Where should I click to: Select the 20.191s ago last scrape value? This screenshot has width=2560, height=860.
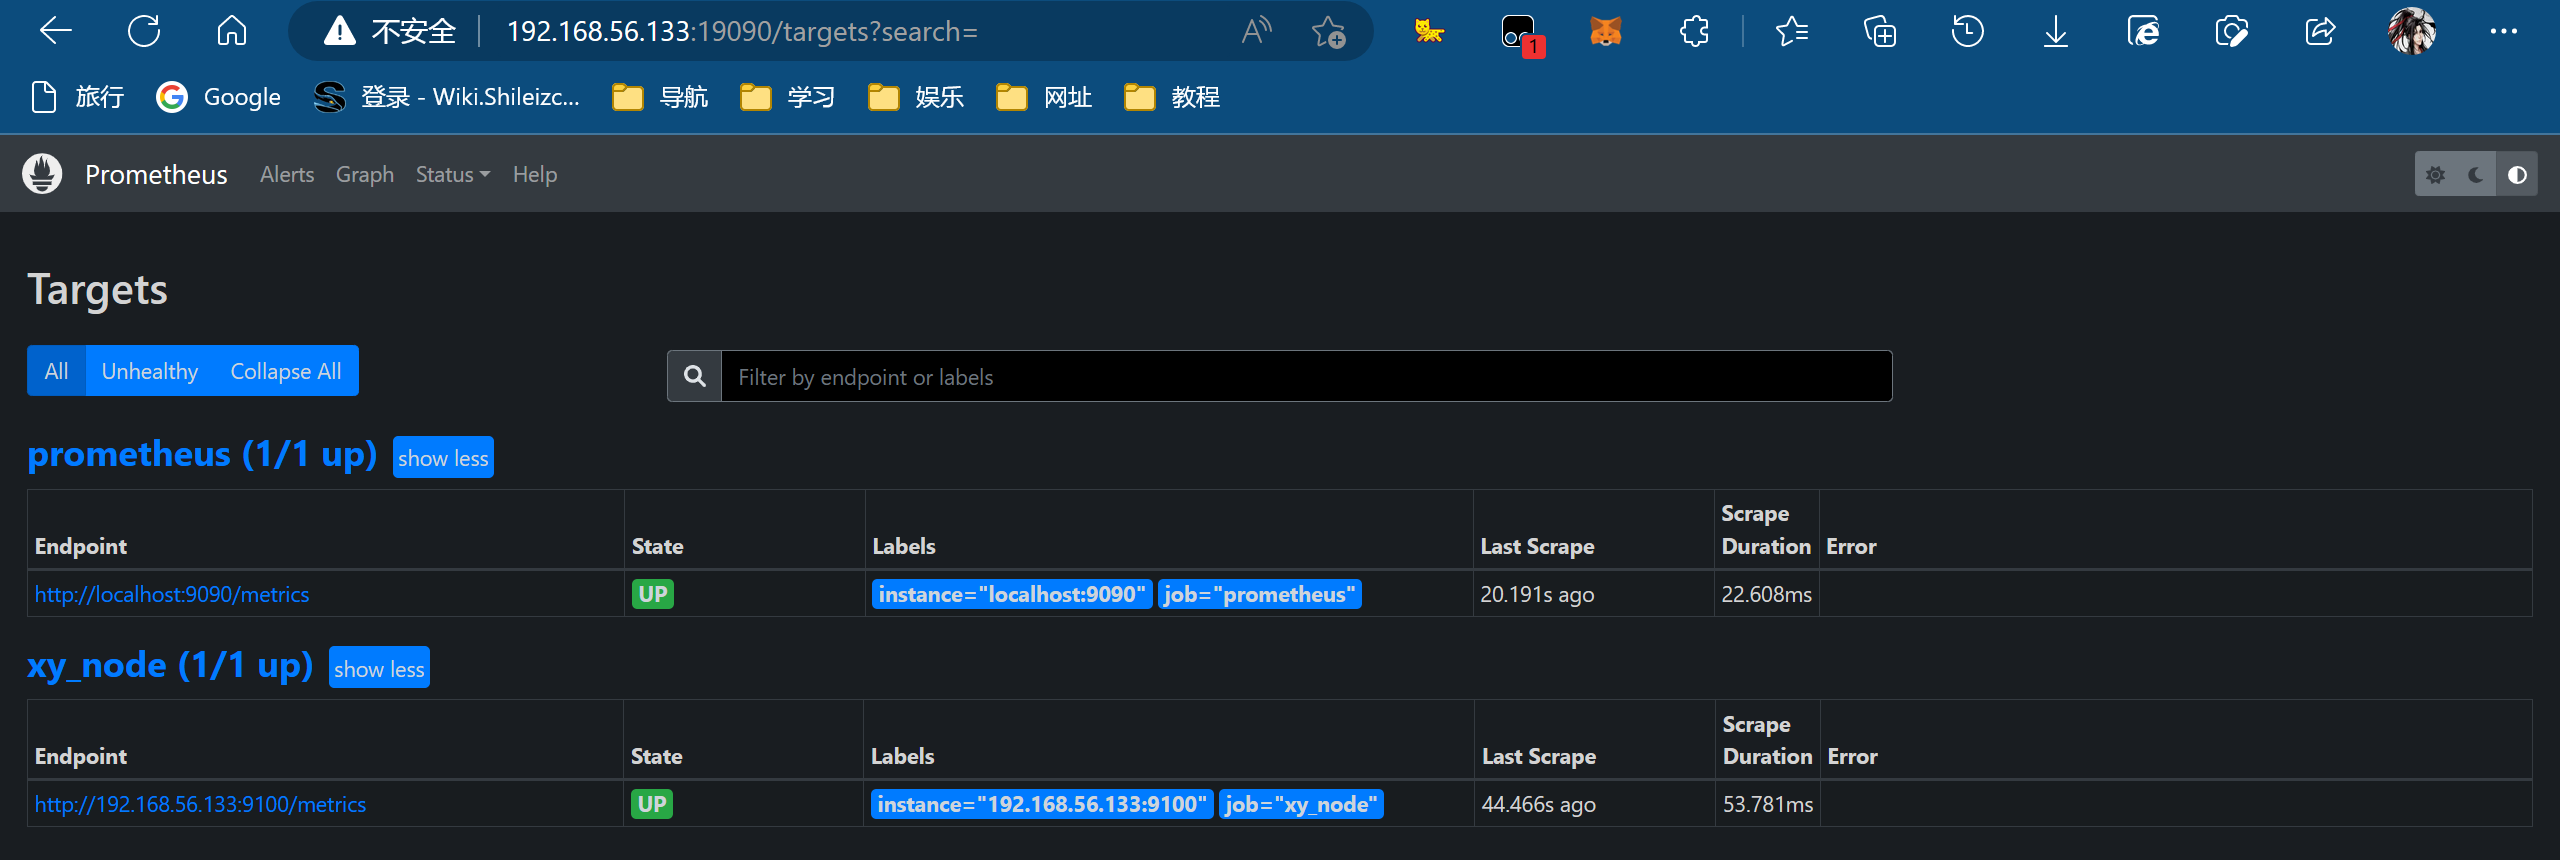[x=1537, y=594]
